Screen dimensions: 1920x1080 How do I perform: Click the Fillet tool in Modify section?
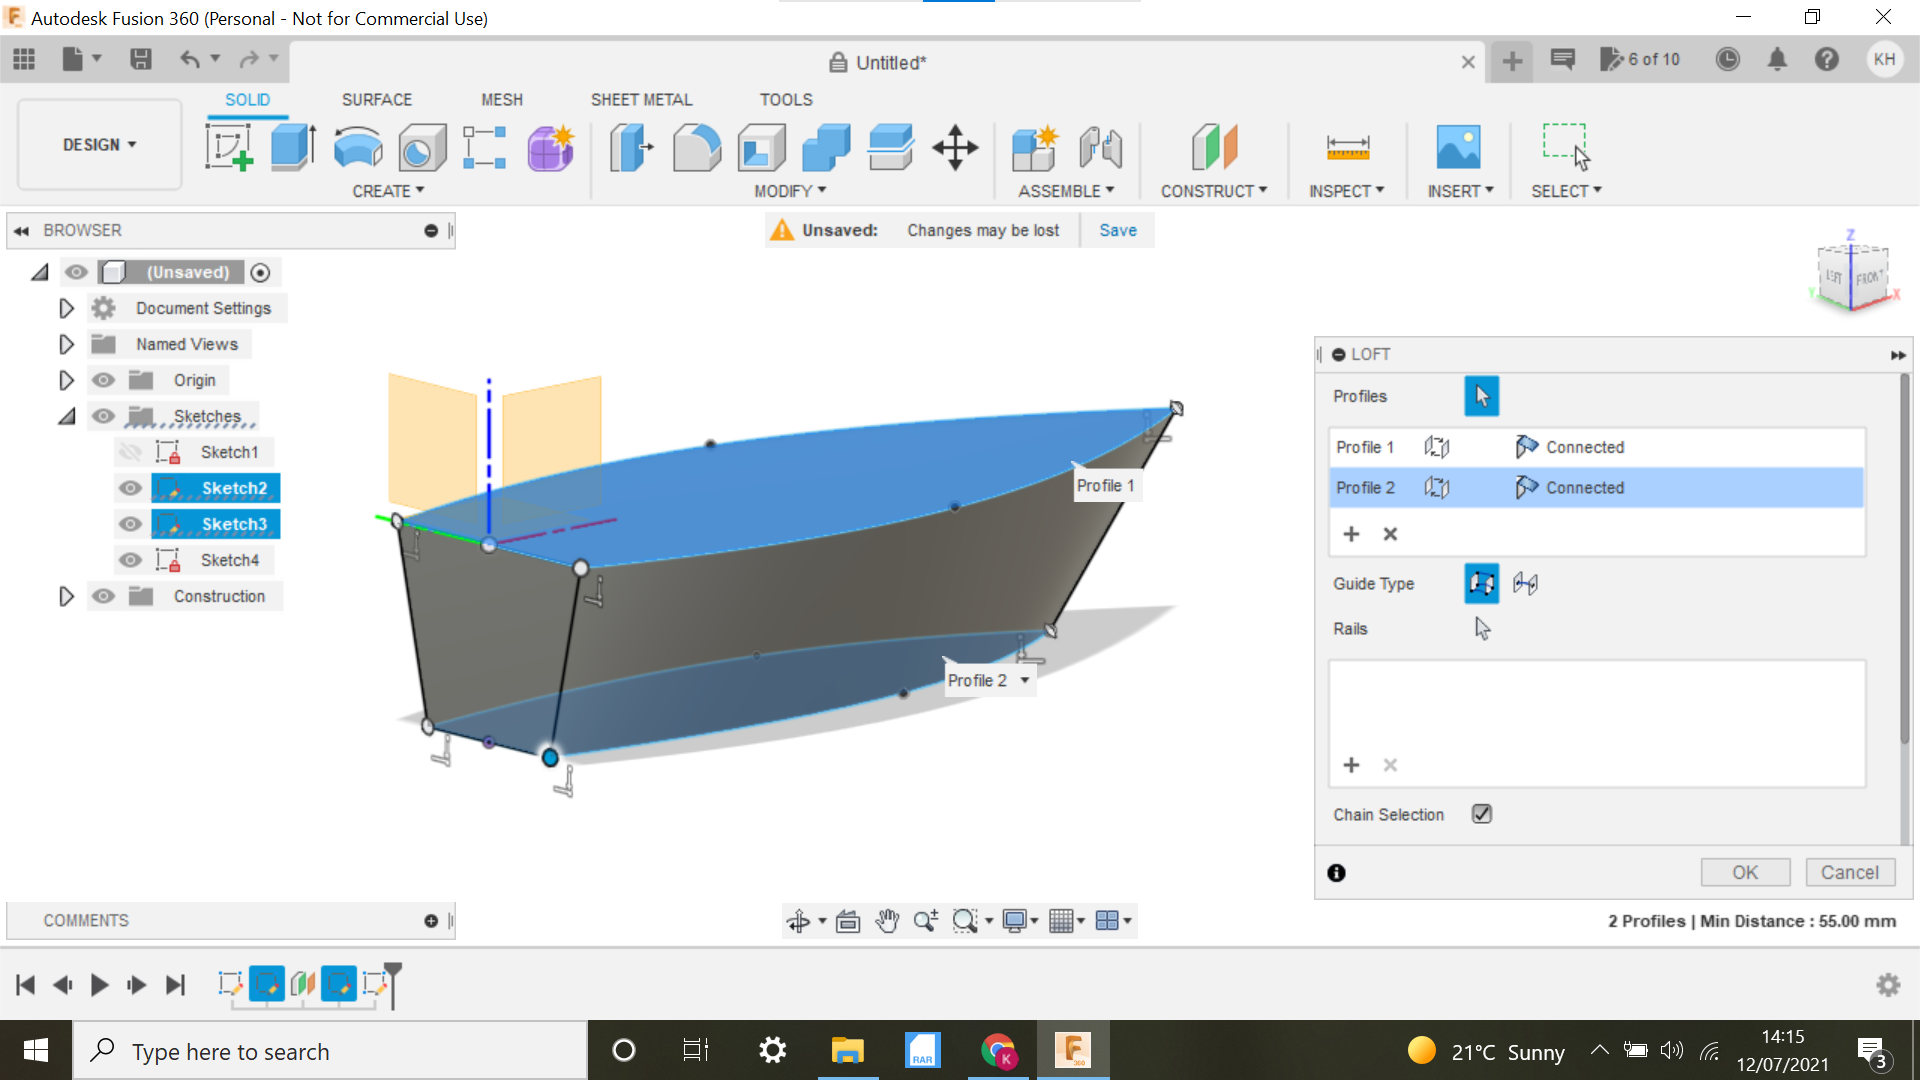point(696,147)
